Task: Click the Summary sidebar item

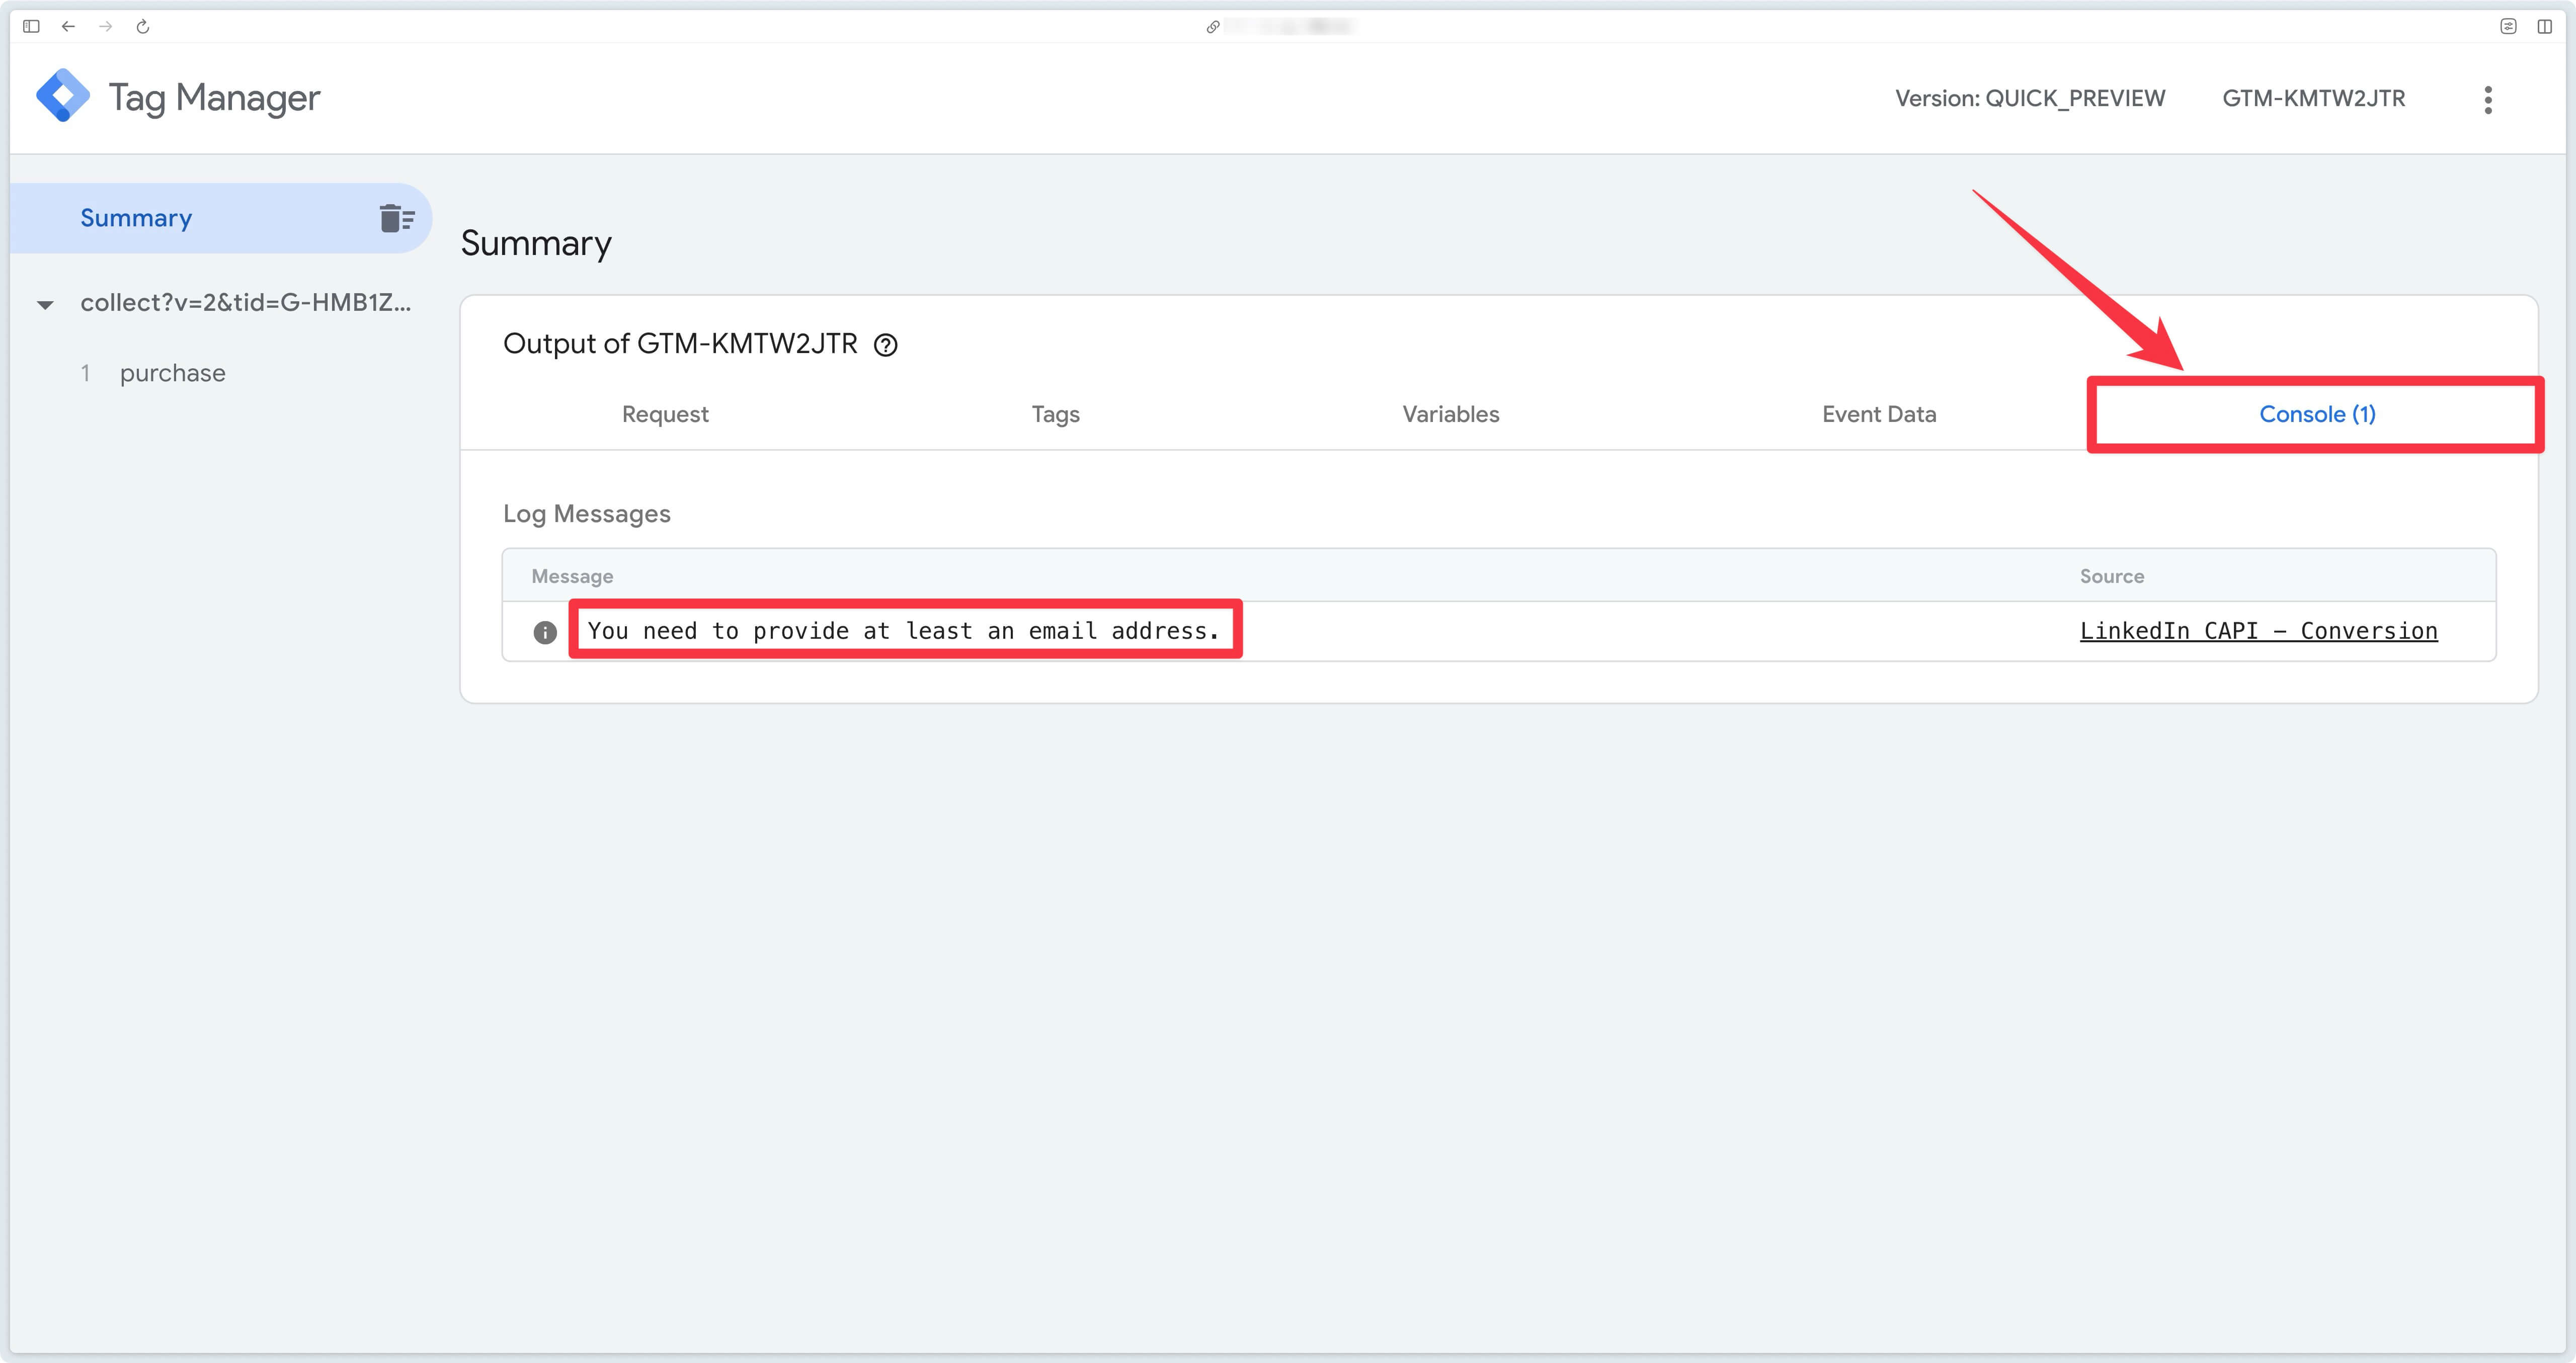Action: click(136, 216)
